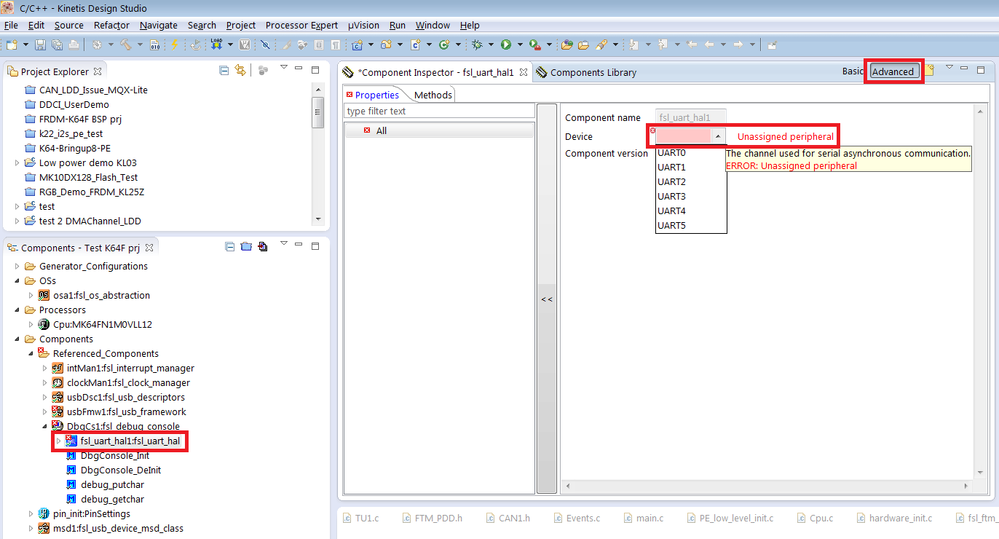The height and width of the screenshot is (539, 999).
Task: Click the generate code icon in Components view
Action: point(262,247)
